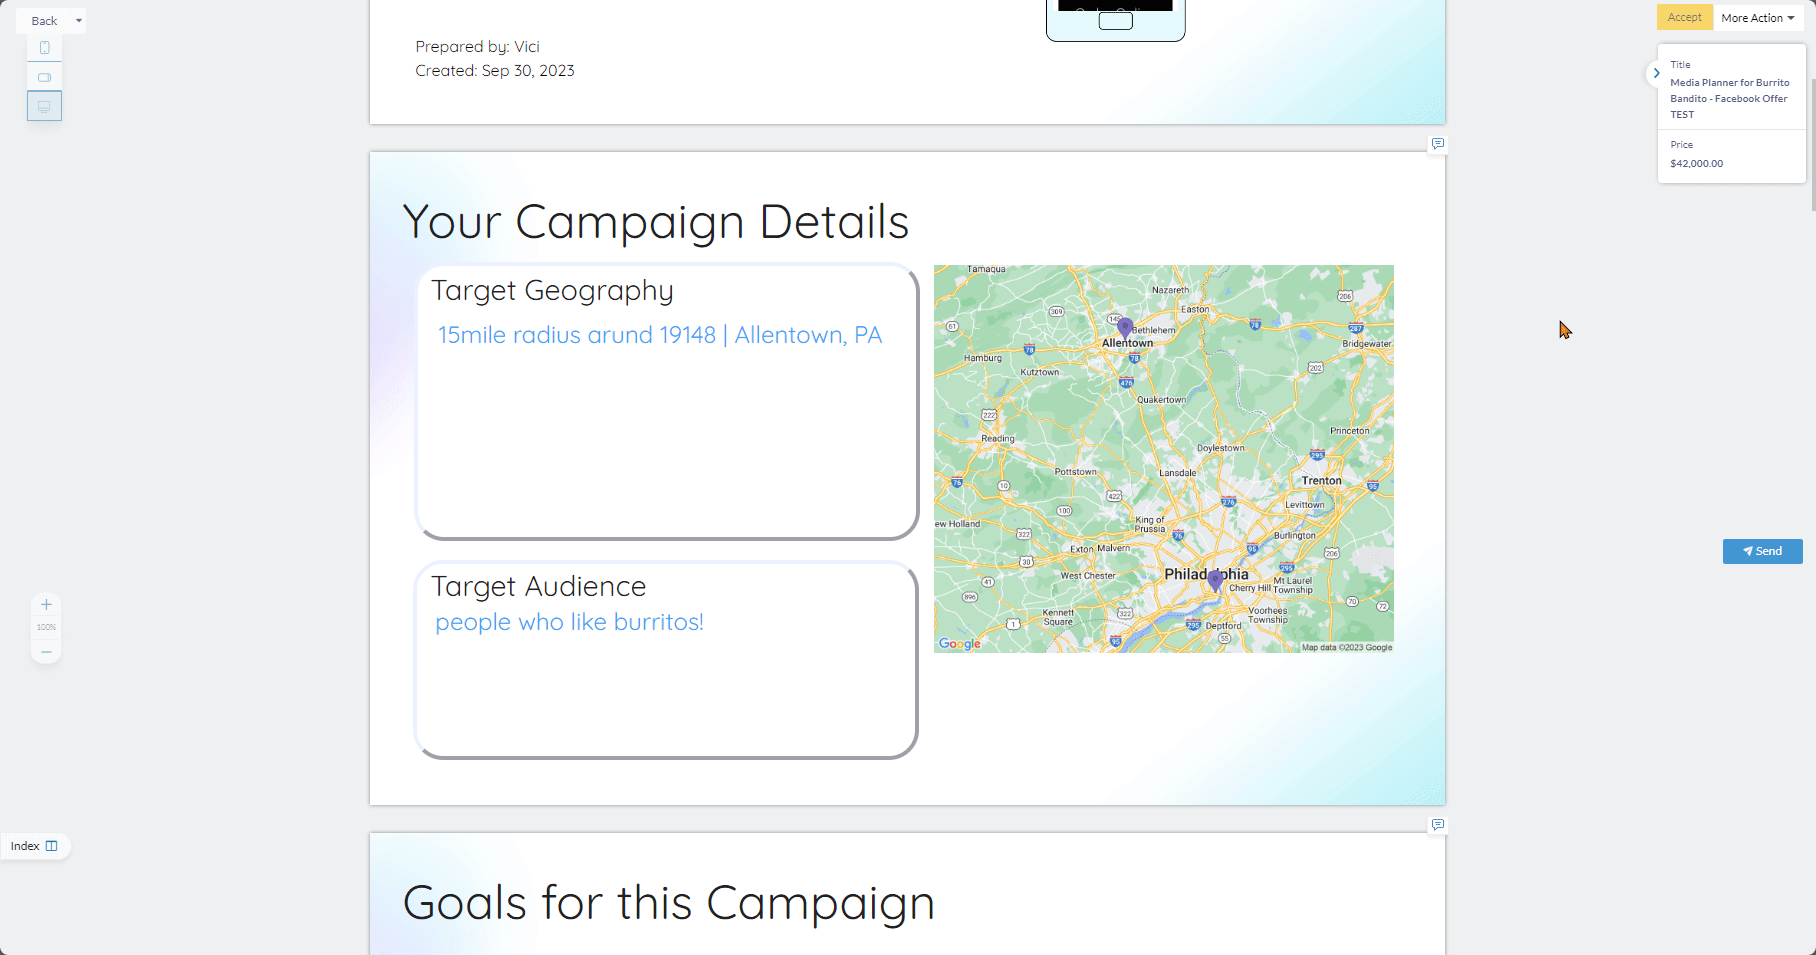
Task: Click the Allentown map pin
Action: point(1125,327)
